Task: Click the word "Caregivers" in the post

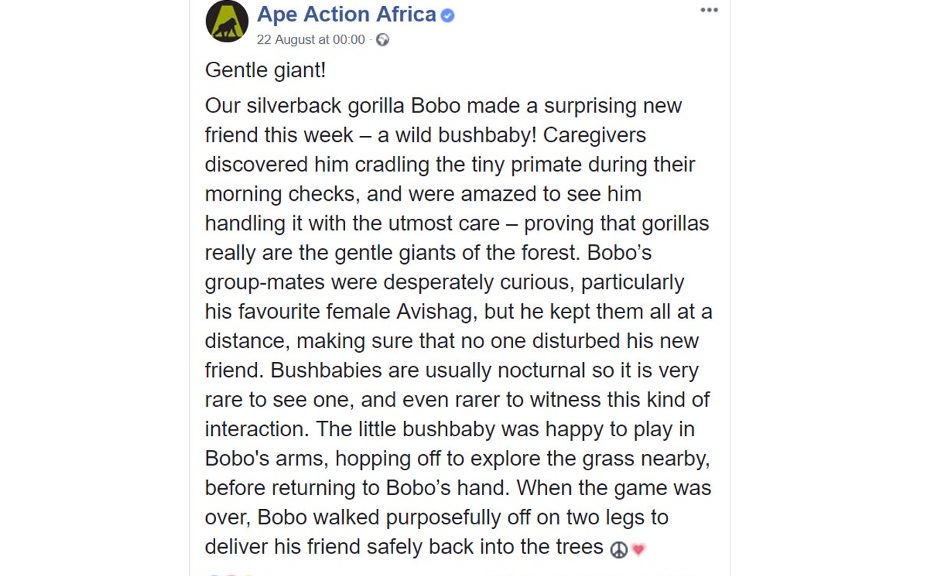Action: pos(594,135)
